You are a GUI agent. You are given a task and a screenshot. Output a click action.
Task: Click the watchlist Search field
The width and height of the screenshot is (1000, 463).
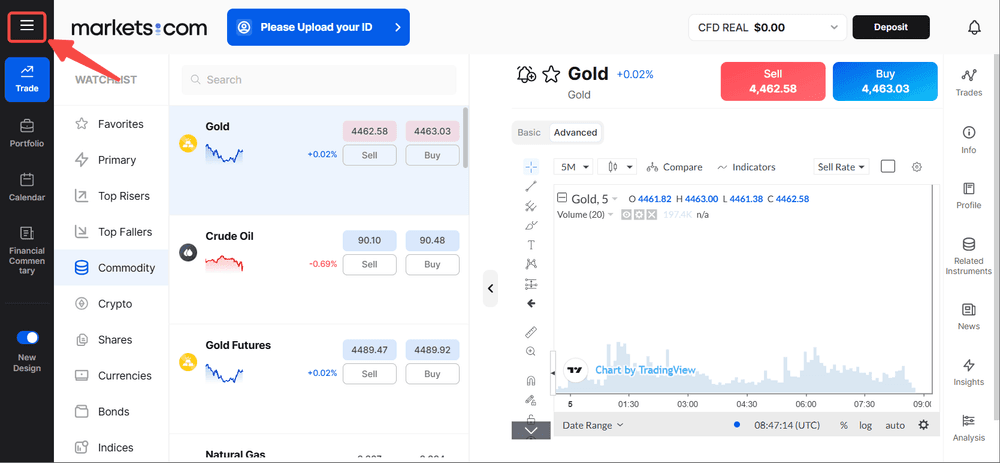click(319, 80)
